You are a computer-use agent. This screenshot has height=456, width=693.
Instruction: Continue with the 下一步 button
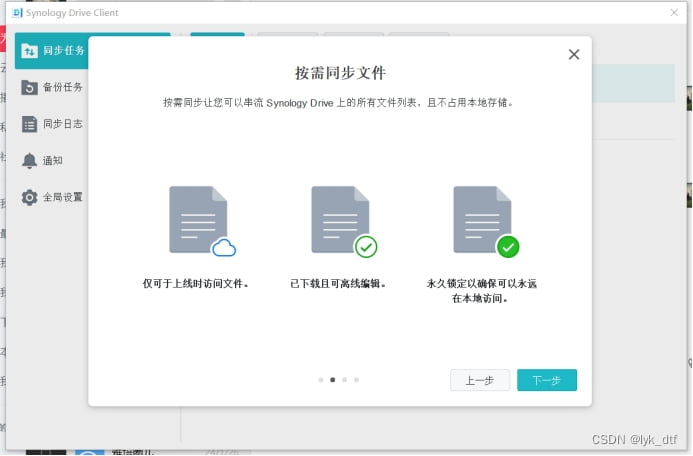(x=546, y=381)
